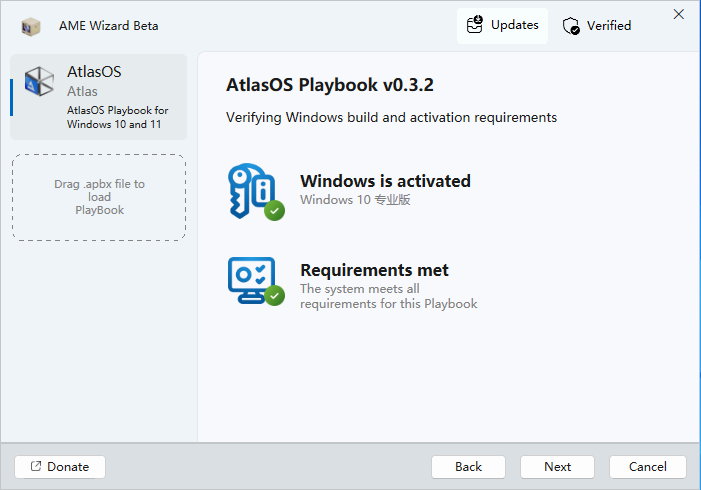Click the Requirements met monitor icon
Viewport: 701px width, 490px height.
(x=256, y=281)
